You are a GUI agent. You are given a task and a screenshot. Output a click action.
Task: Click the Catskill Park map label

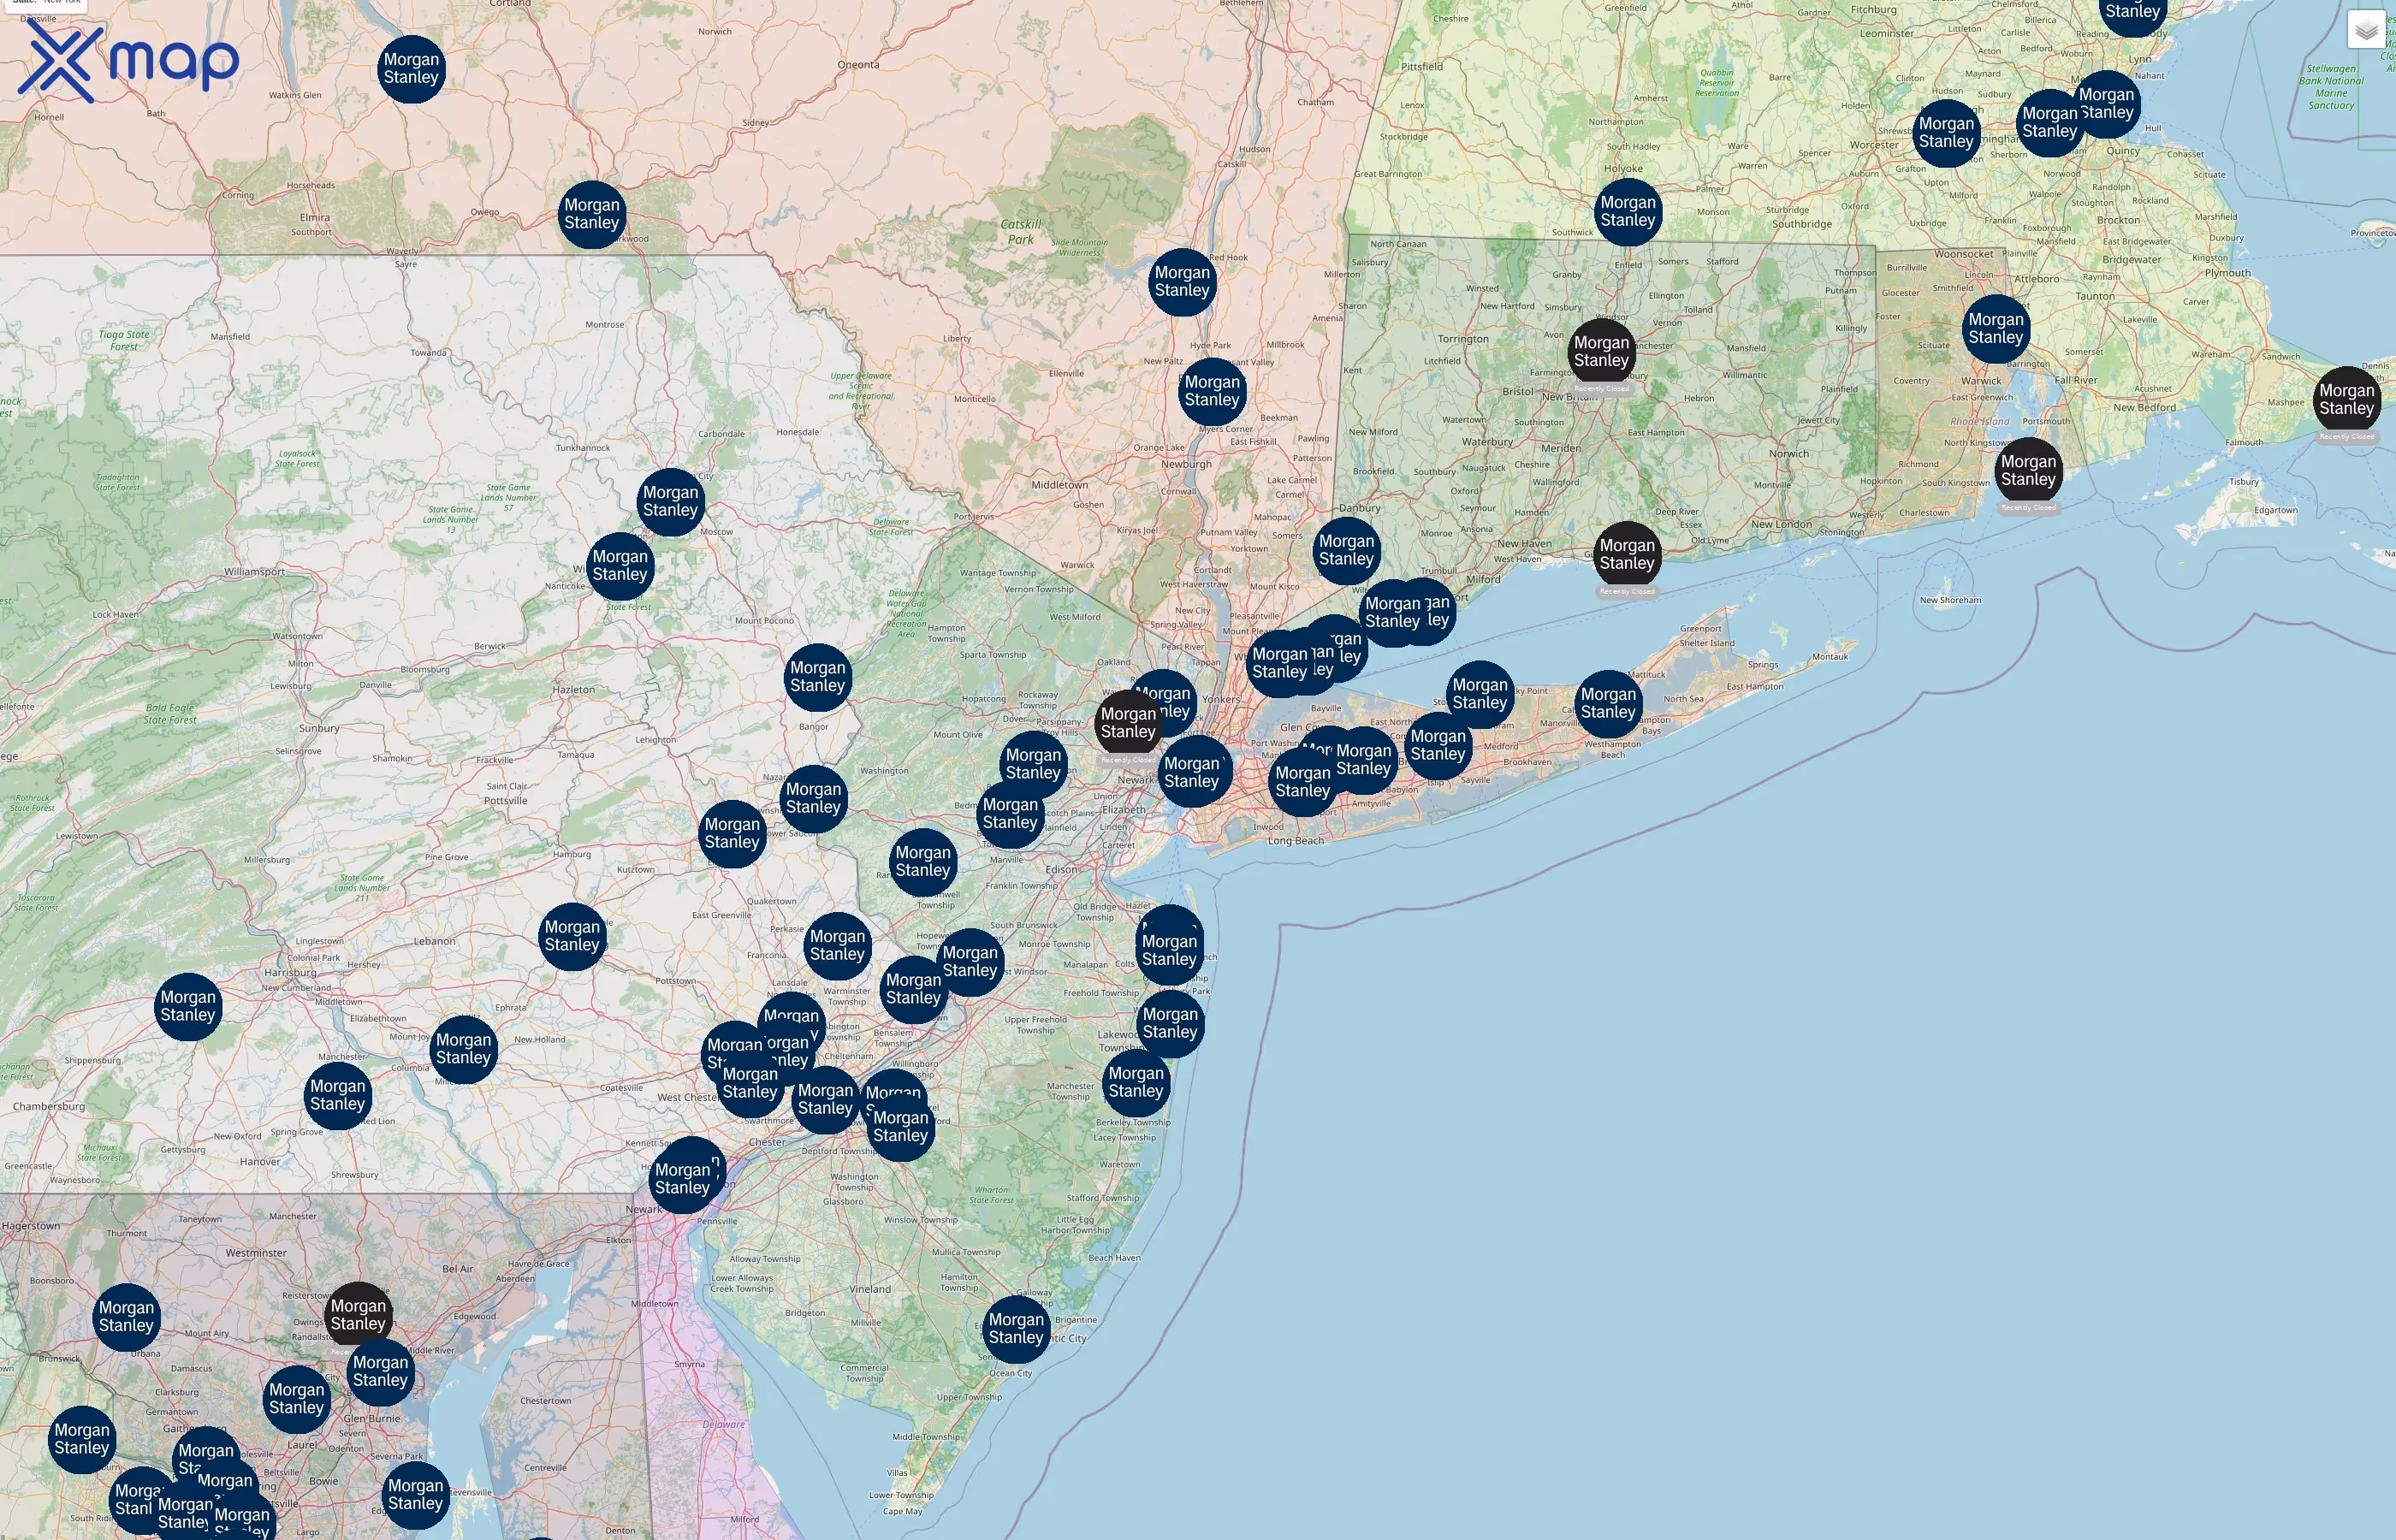[1021, 232]
